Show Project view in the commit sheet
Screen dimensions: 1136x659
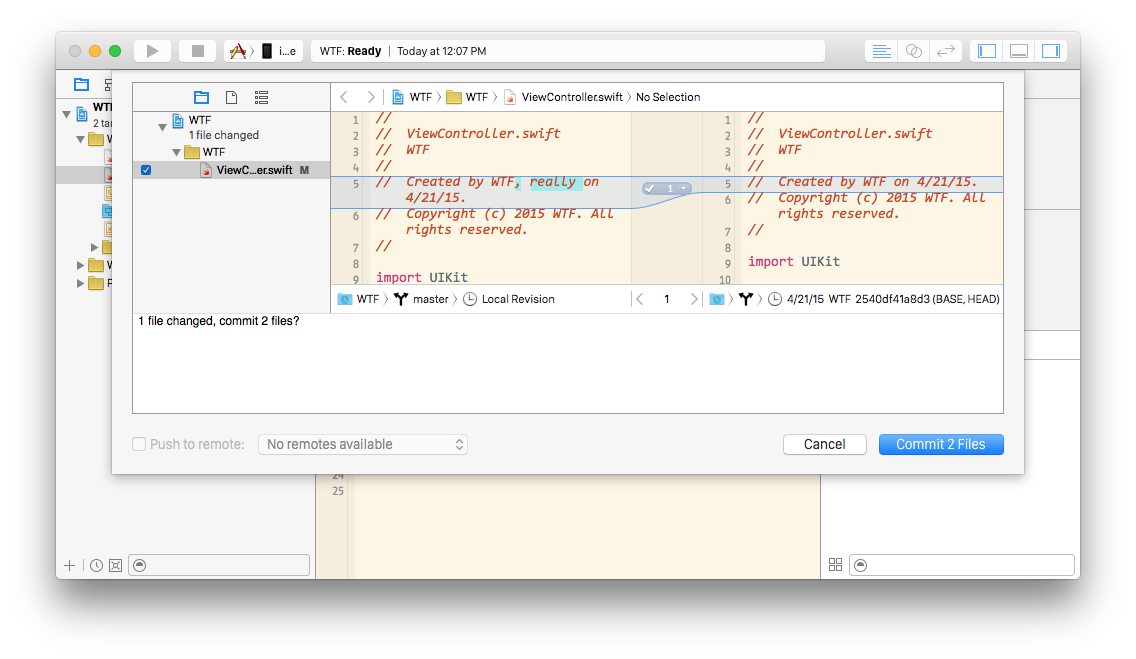tap(201, 97)
